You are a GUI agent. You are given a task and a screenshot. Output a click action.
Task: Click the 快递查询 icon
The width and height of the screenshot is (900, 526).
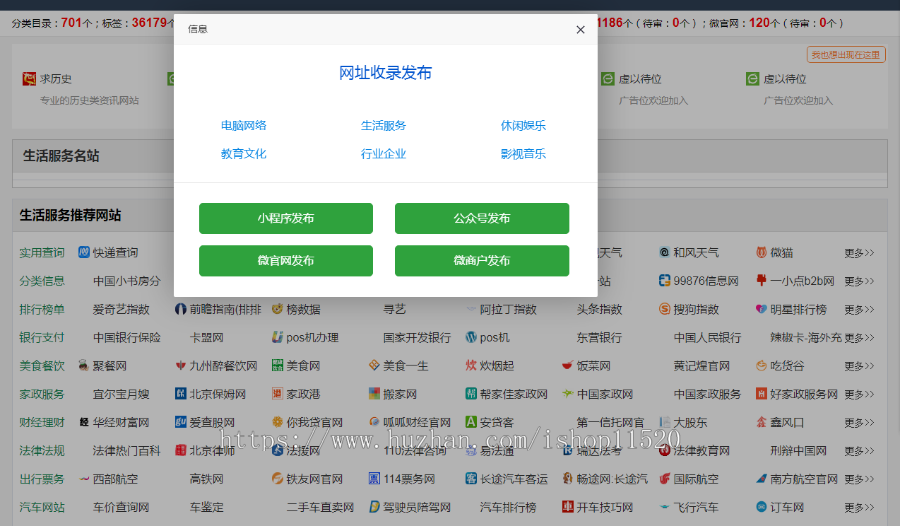click(x=84, y=252)
